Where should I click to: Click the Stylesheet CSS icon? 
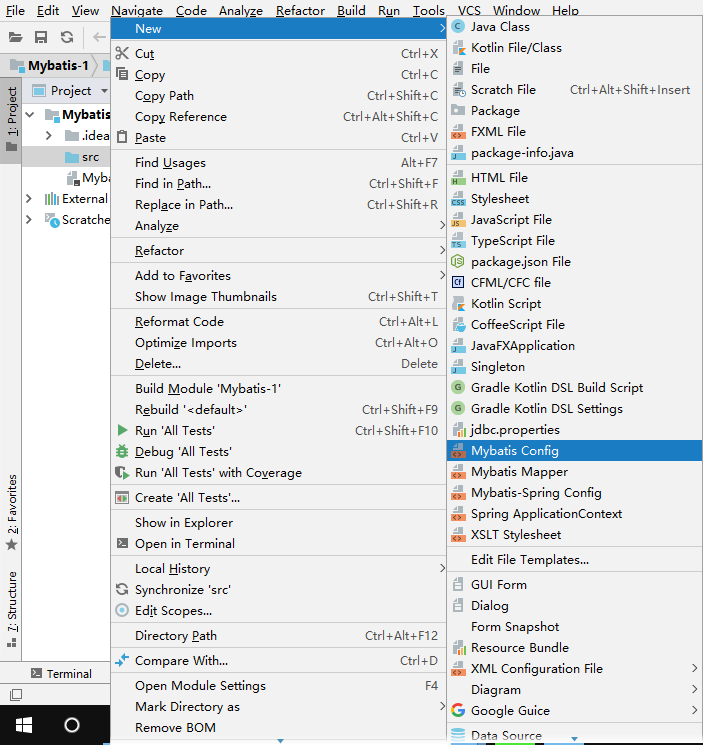tap(458, 199)
